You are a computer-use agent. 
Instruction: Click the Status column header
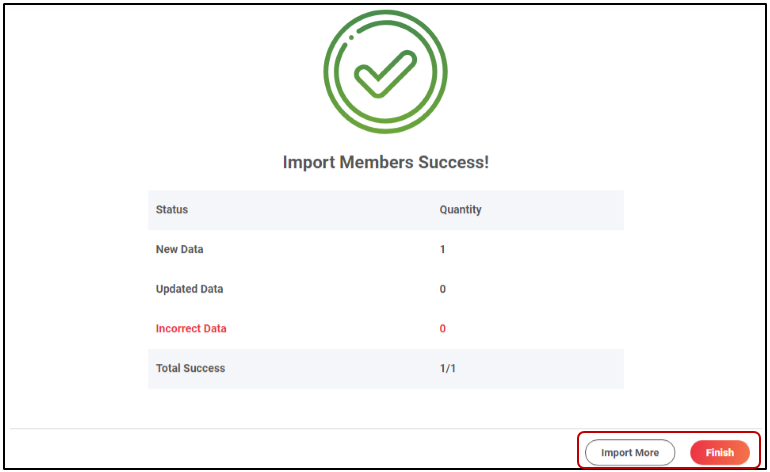pos(172,210)
